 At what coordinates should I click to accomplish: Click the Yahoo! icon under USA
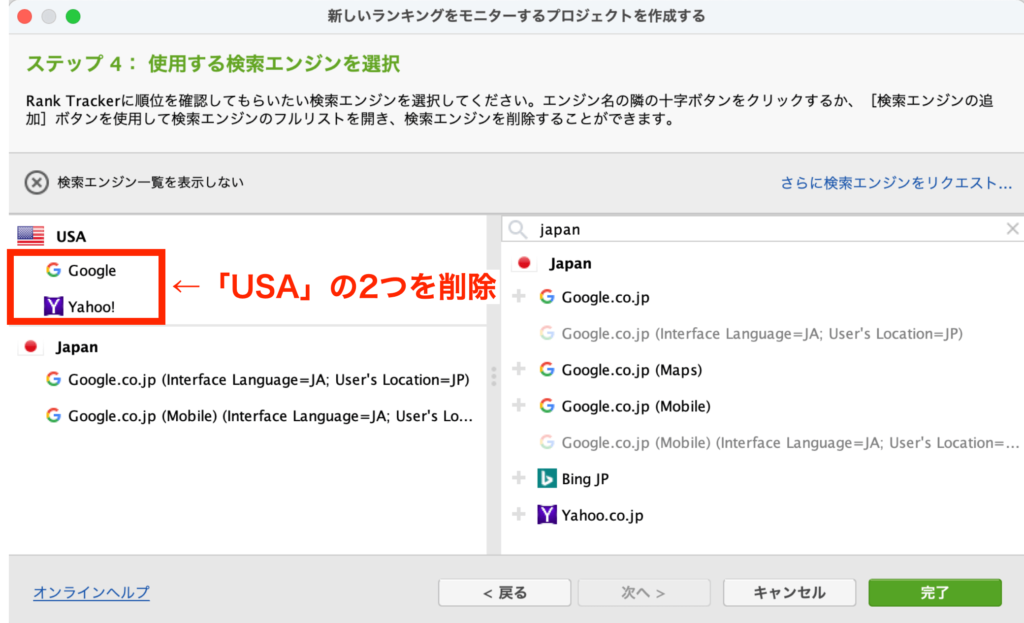pos(51,307)
